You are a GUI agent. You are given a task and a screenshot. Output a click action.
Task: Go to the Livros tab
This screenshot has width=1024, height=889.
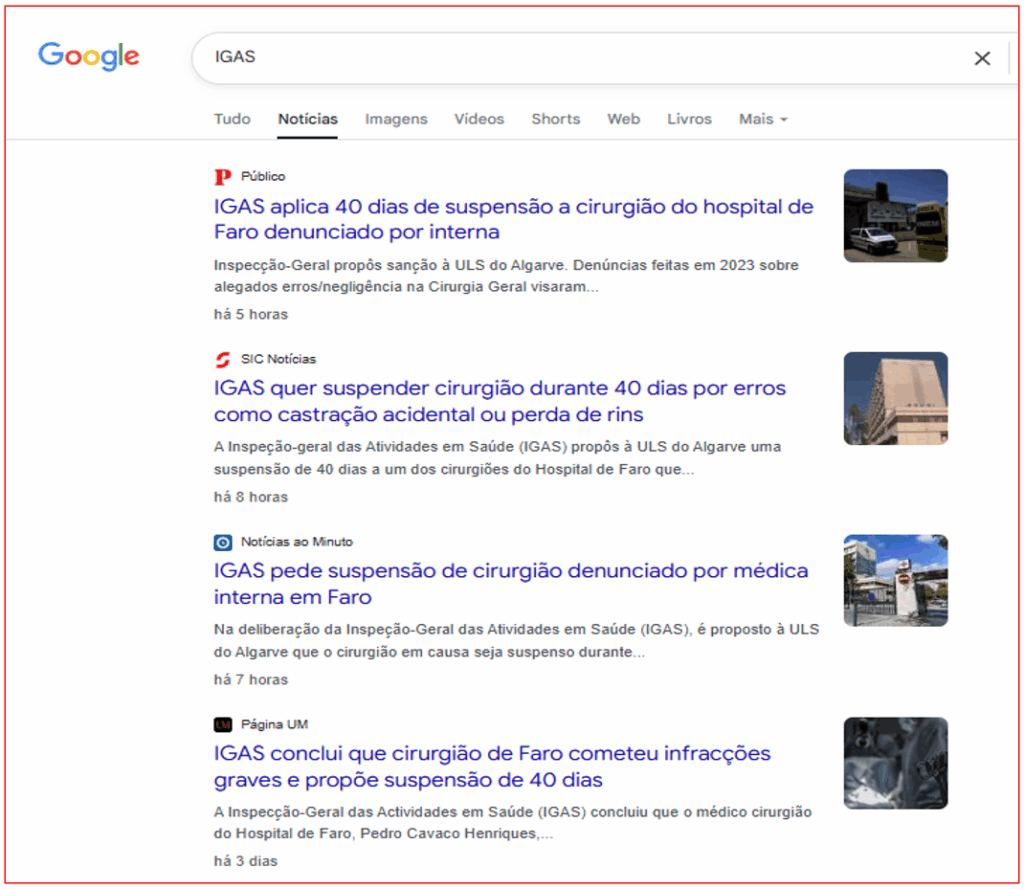point(689,119)
